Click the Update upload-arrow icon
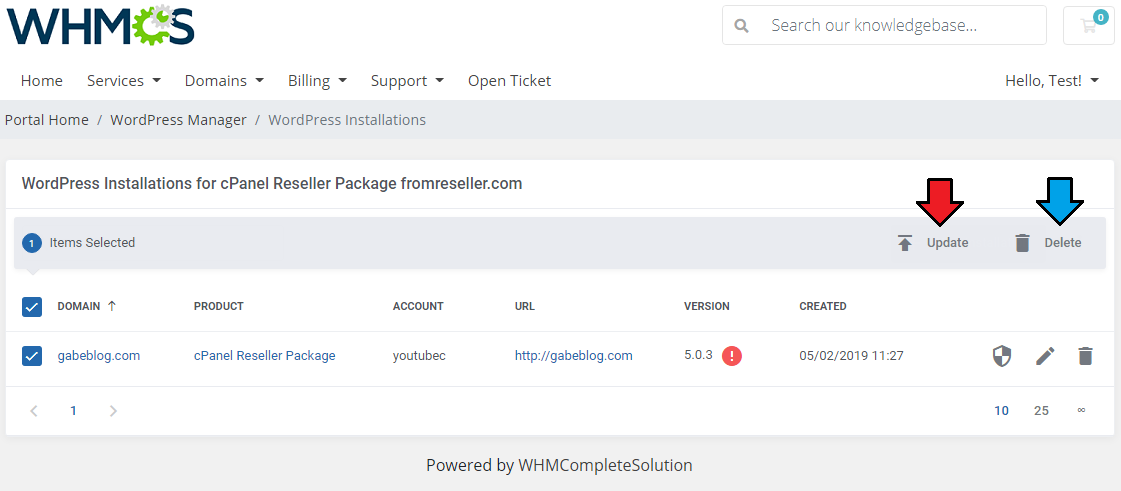The width and height of the screenshot is (1121, 491). pyautogui.click(x=905, y=243)
